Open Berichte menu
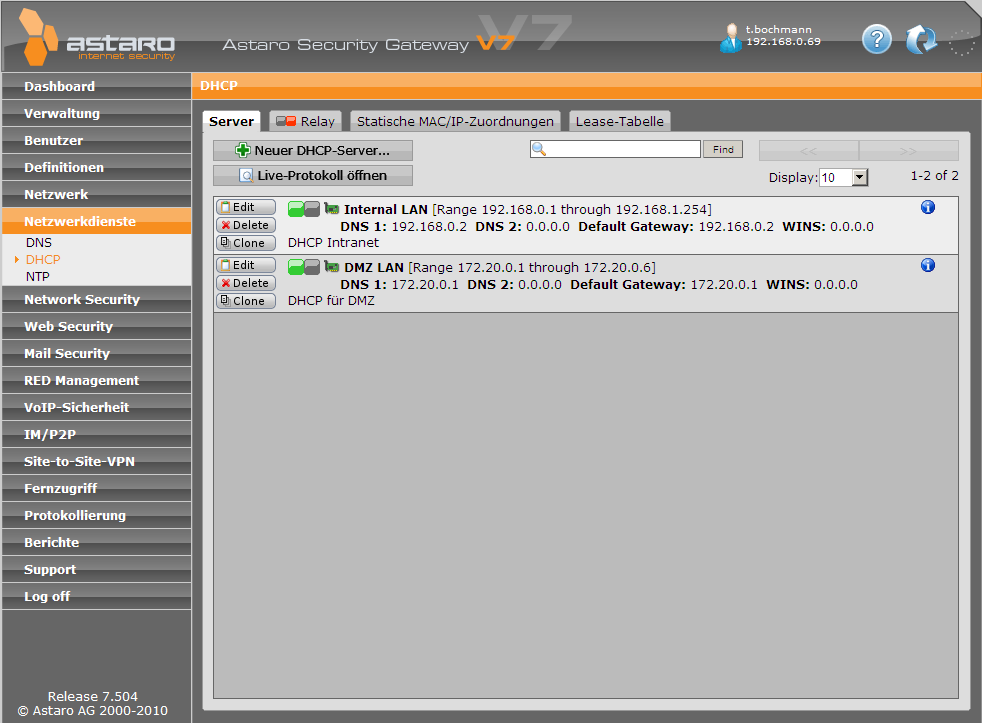This screenshot has width=982, height=723. 96,542
